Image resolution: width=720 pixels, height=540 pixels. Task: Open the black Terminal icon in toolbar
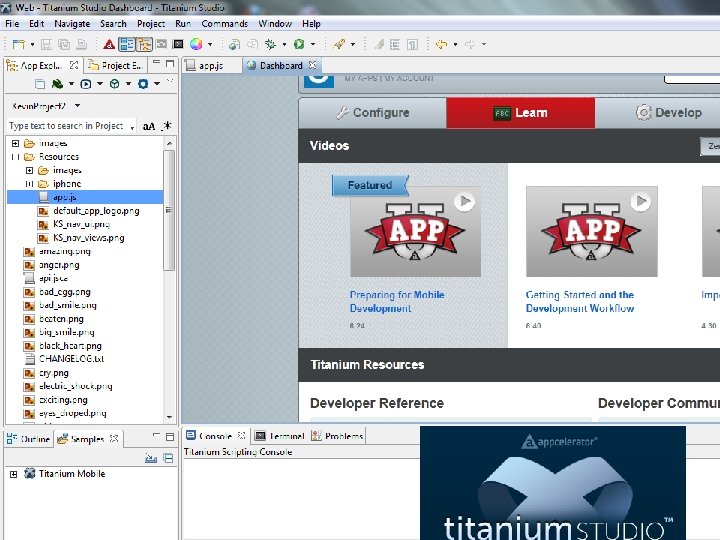point(178,45)
